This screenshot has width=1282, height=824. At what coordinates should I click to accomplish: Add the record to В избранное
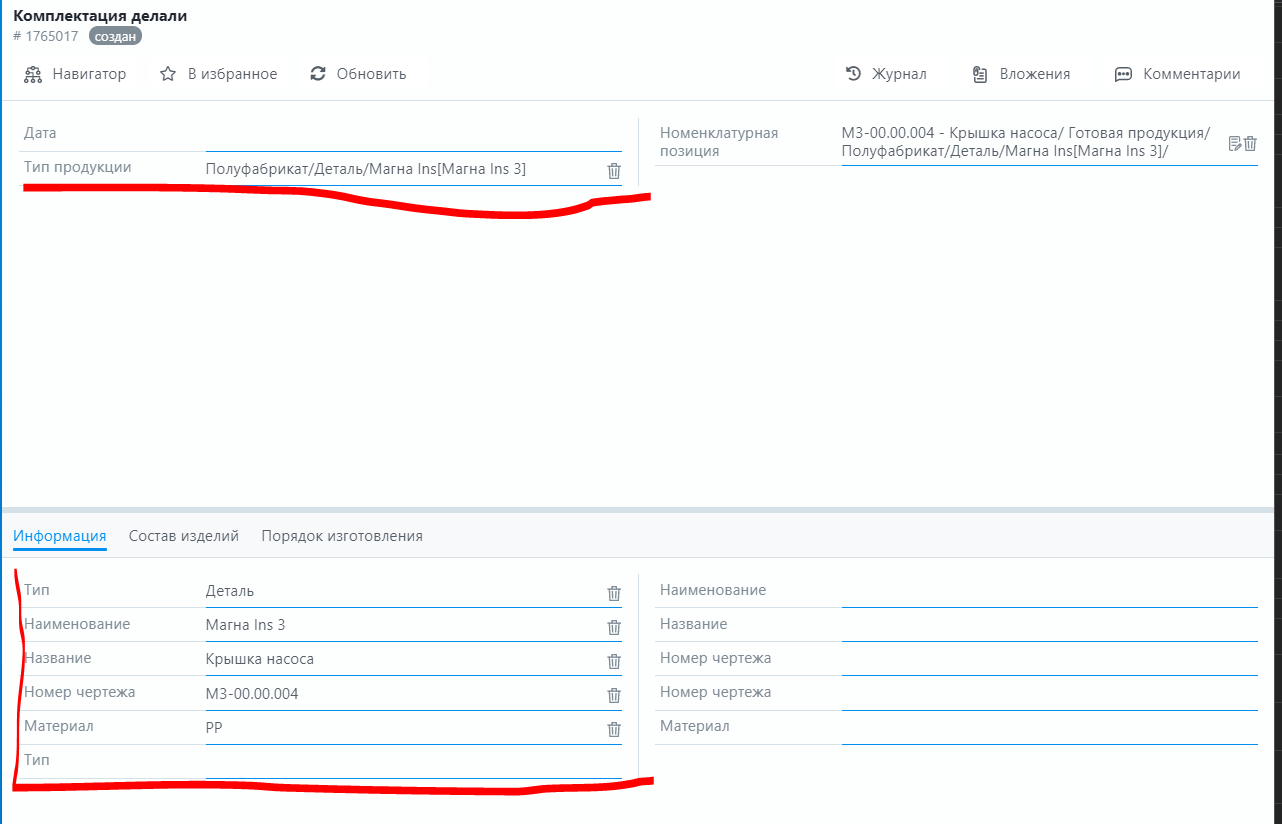[x=219, y=74]
